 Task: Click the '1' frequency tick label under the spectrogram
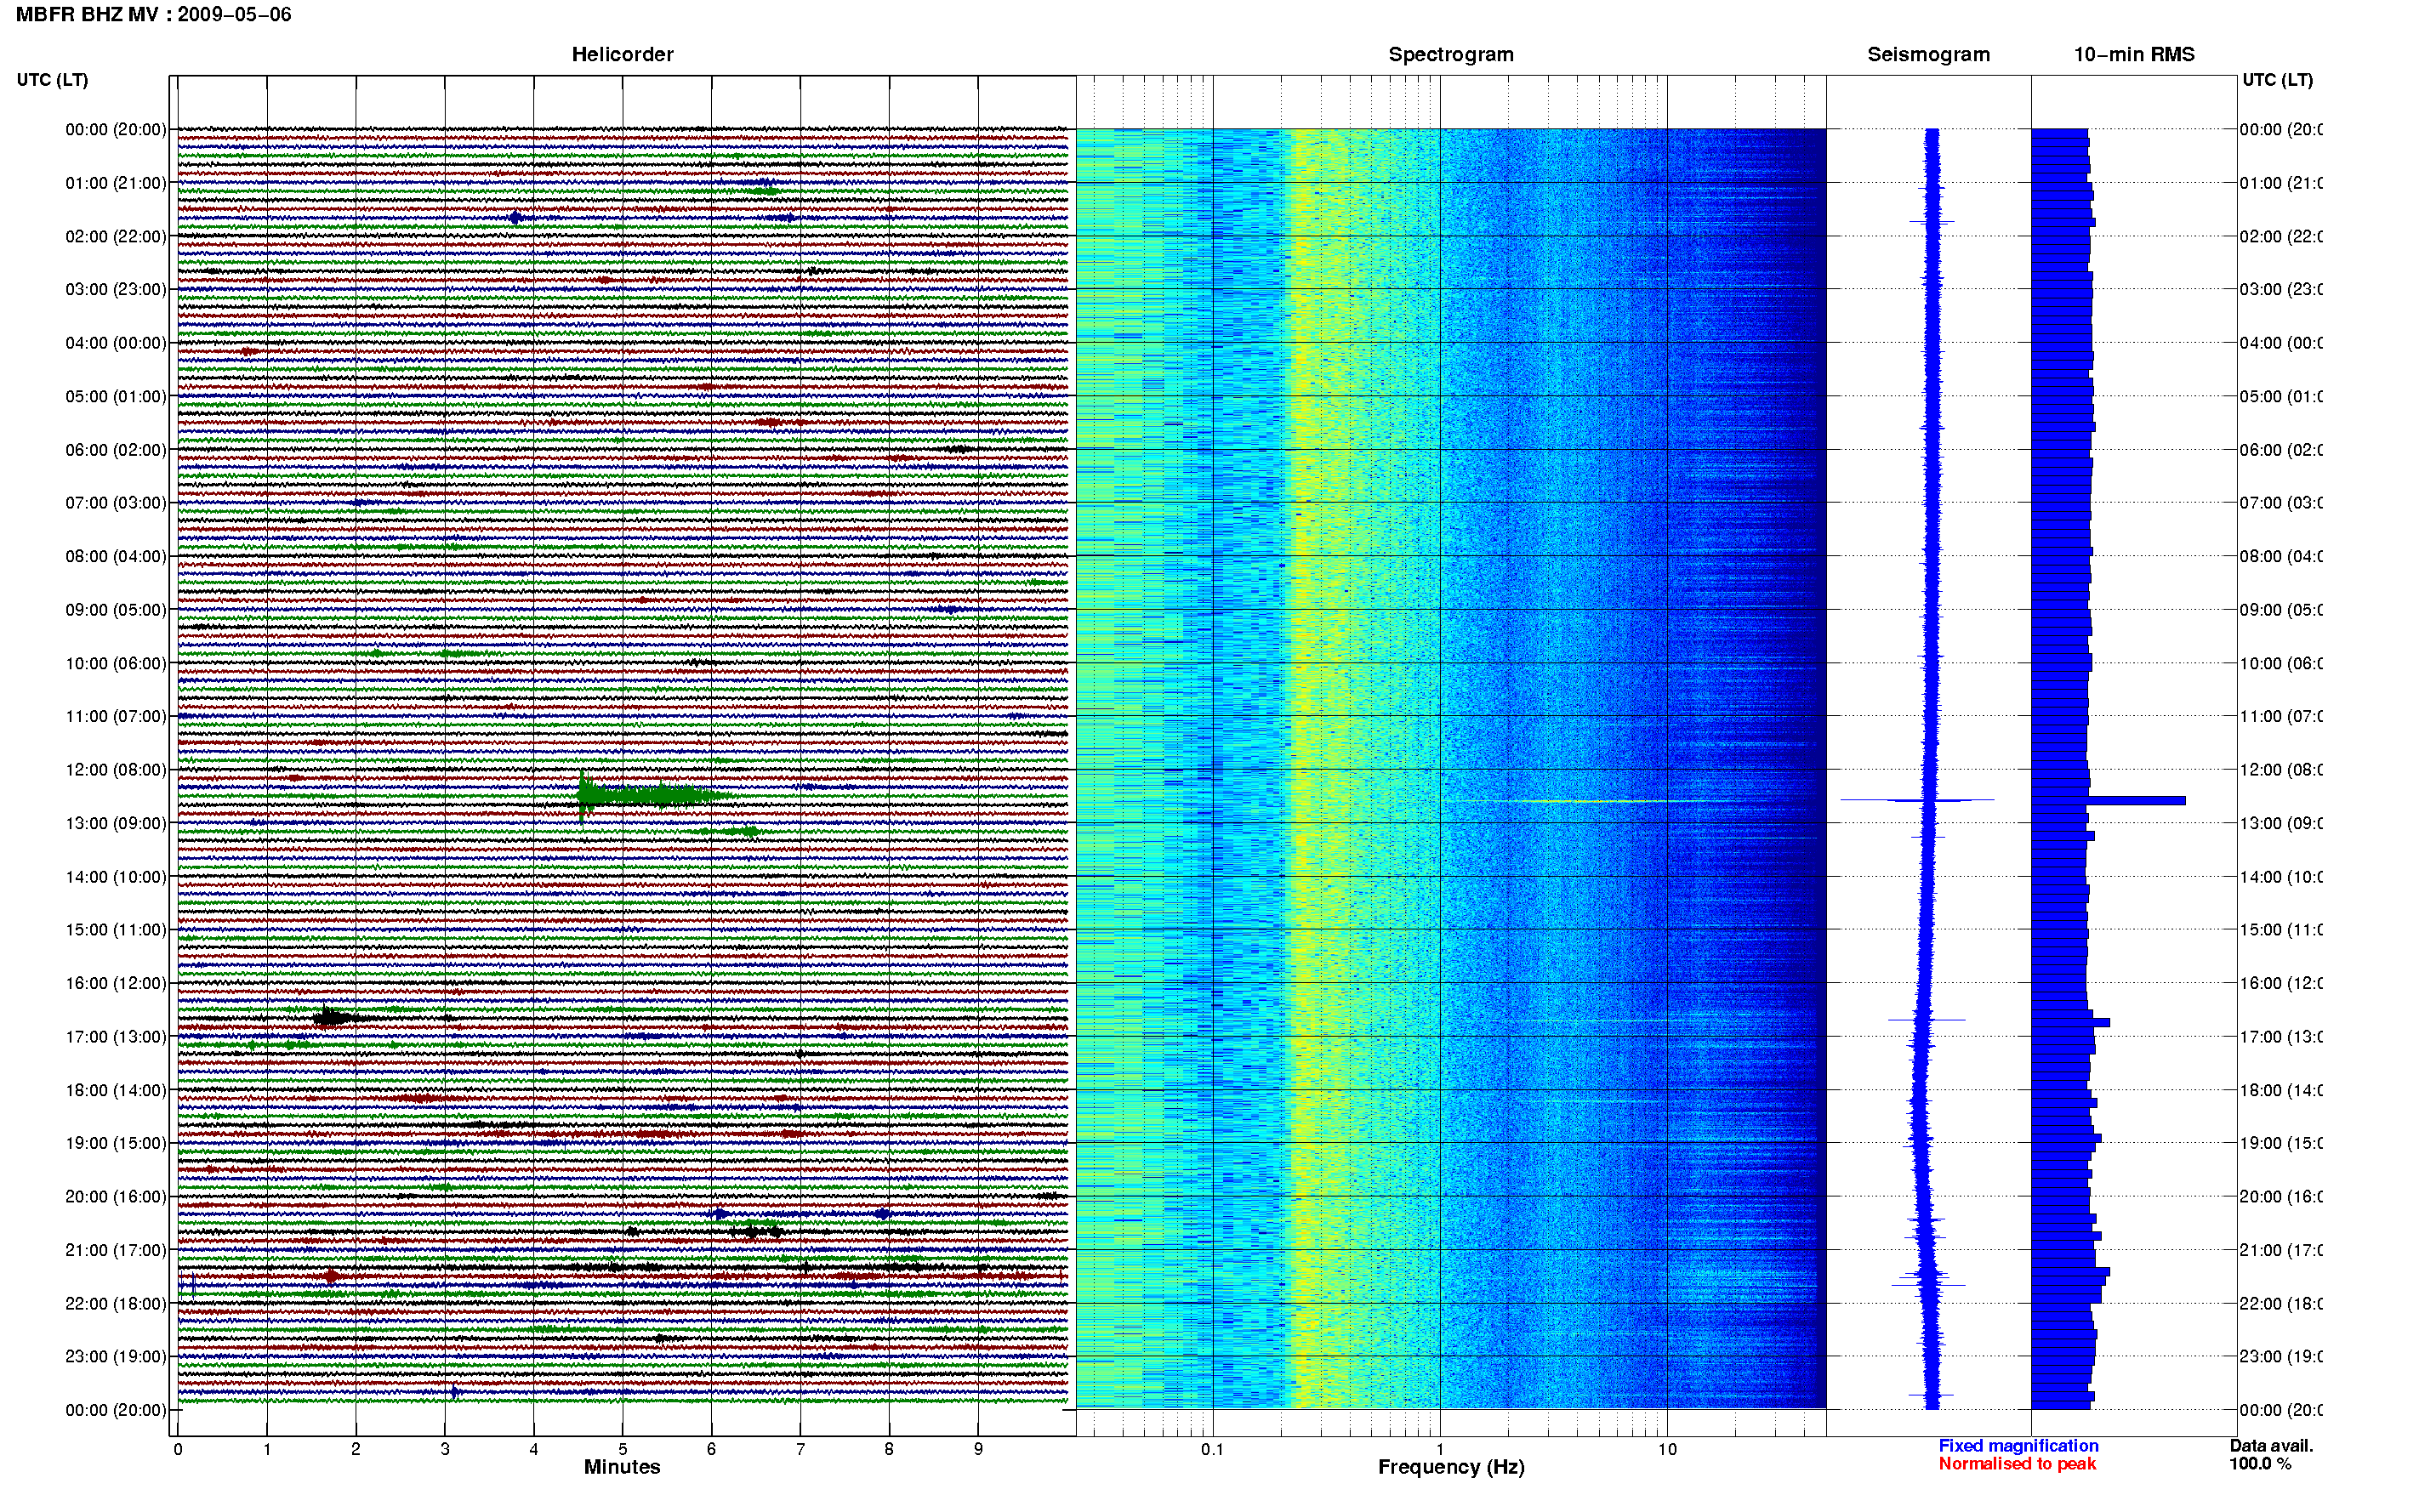point(1440,1449)
